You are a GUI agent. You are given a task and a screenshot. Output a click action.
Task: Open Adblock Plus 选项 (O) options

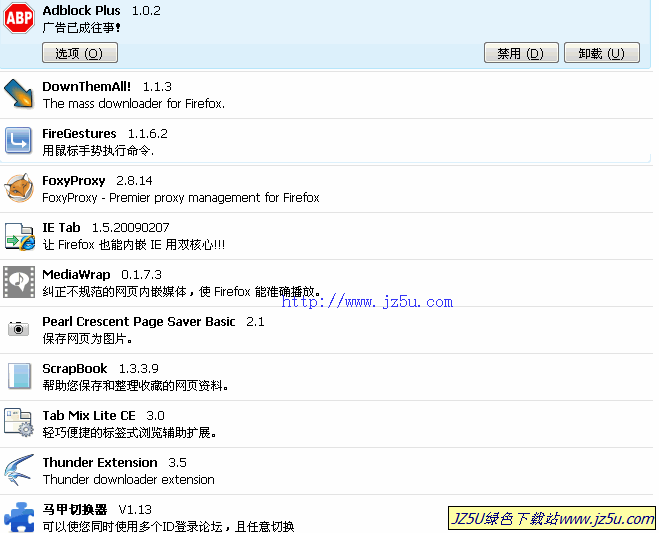point(80,53)
